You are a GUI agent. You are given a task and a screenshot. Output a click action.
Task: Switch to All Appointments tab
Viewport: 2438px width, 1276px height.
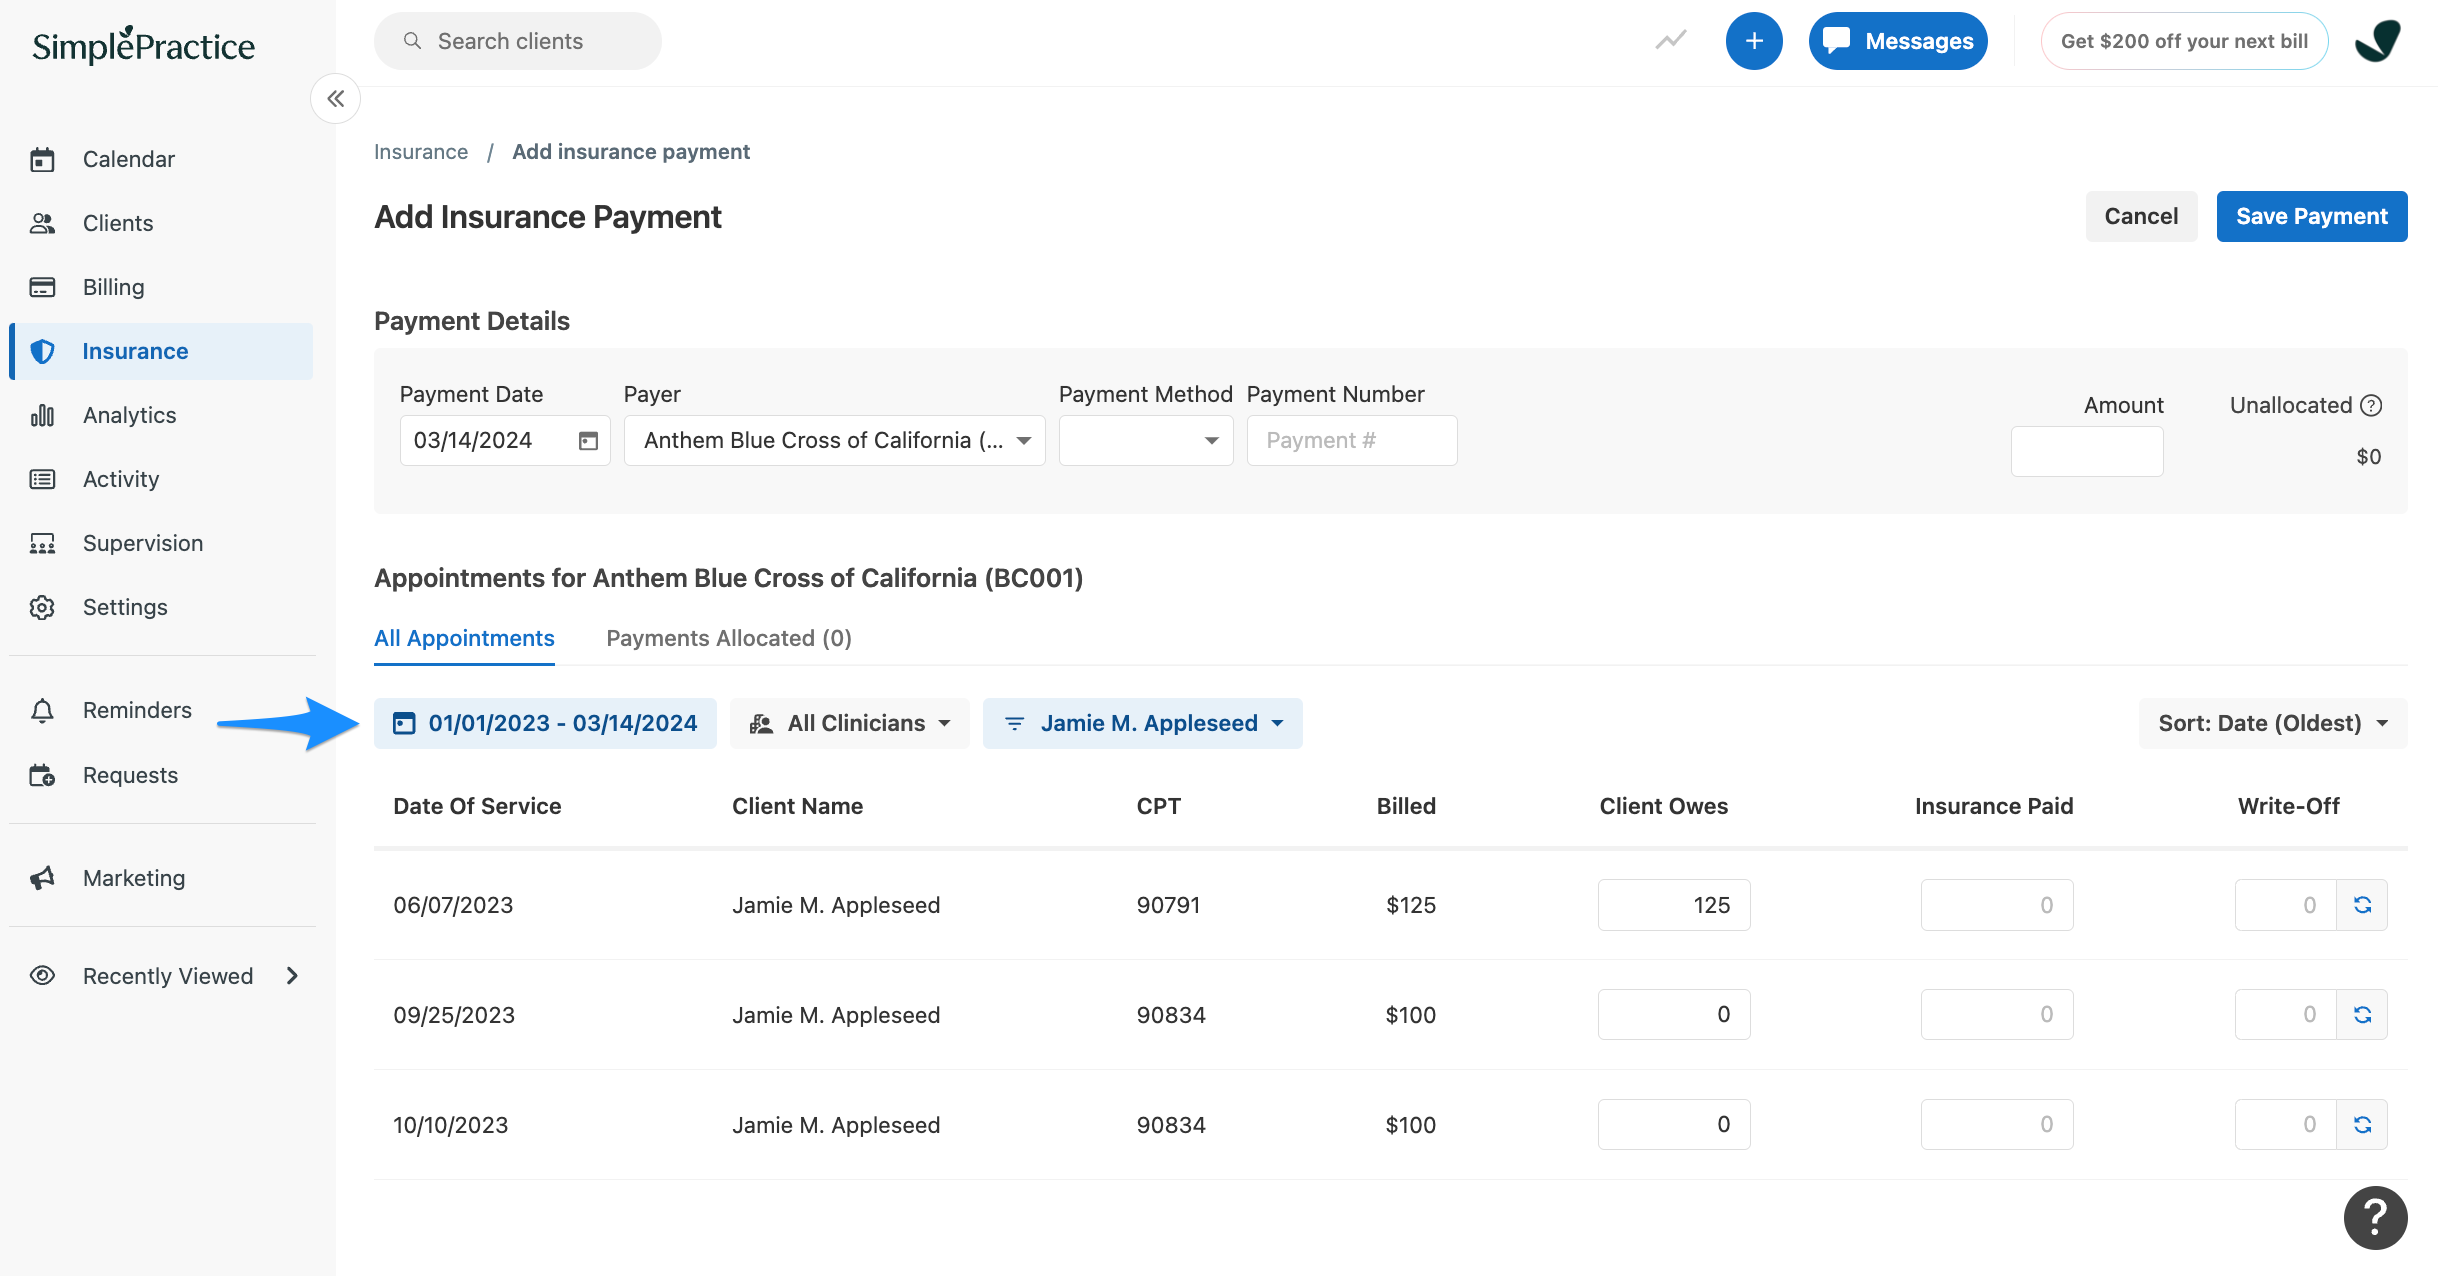tap(464, 638)
